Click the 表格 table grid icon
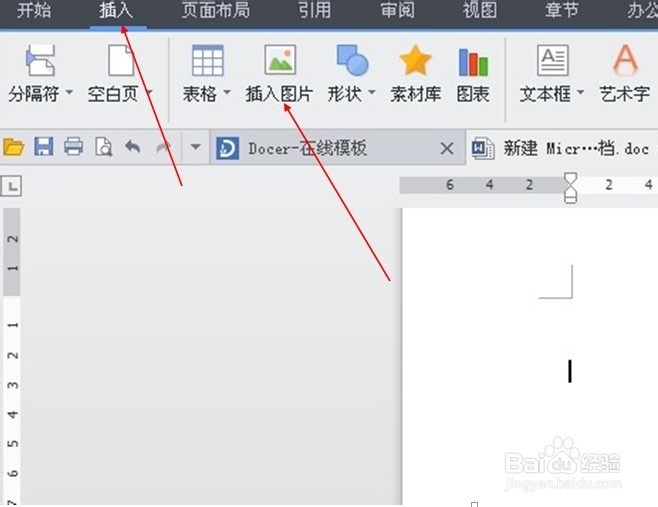The image size is (658, 507). tap(207, 60)
